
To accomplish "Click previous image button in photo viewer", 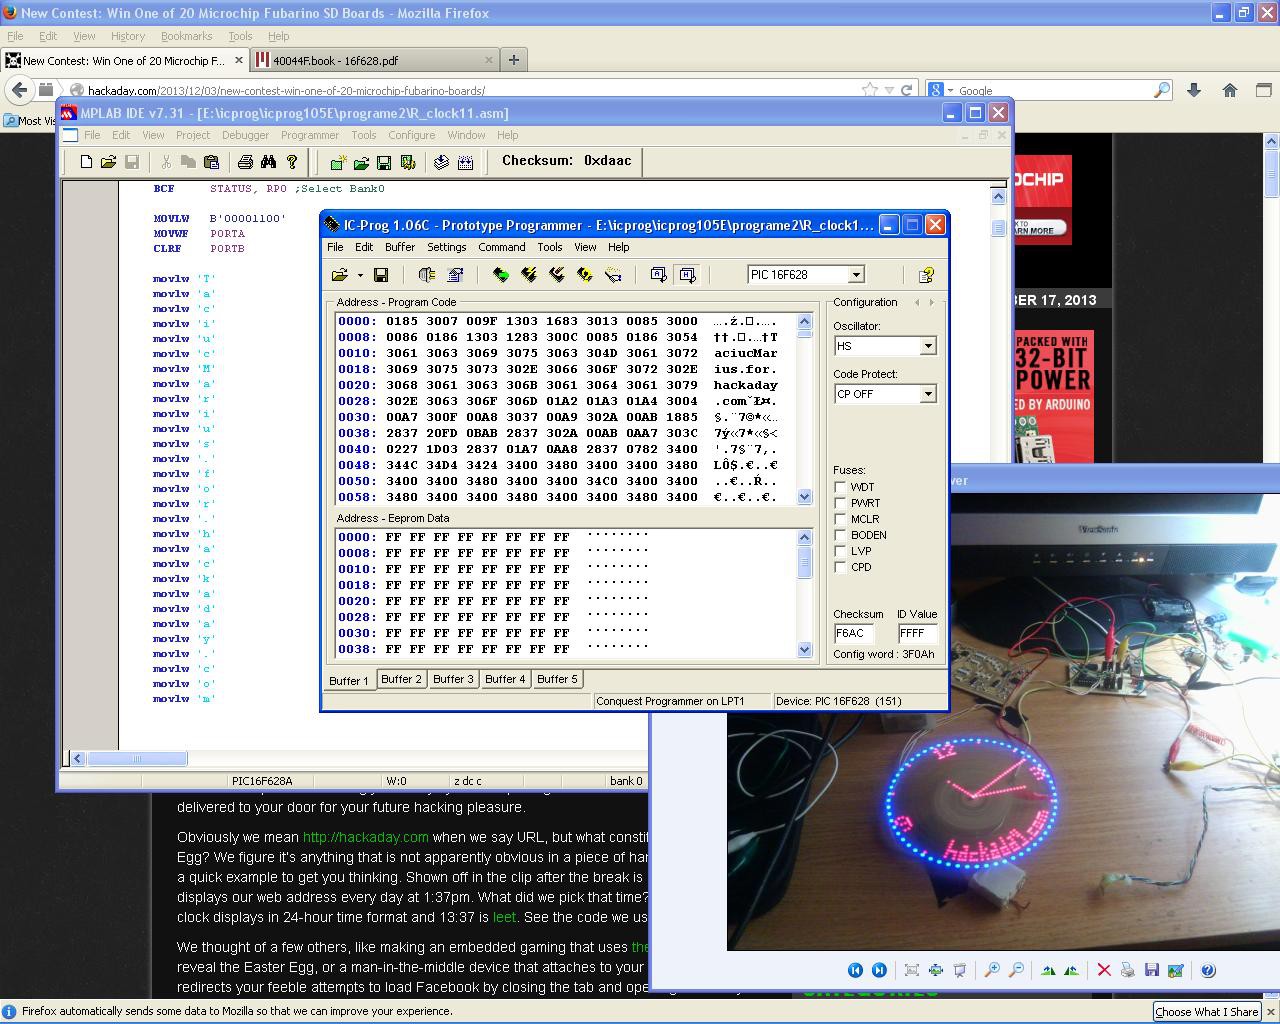I will coord(855,970).
